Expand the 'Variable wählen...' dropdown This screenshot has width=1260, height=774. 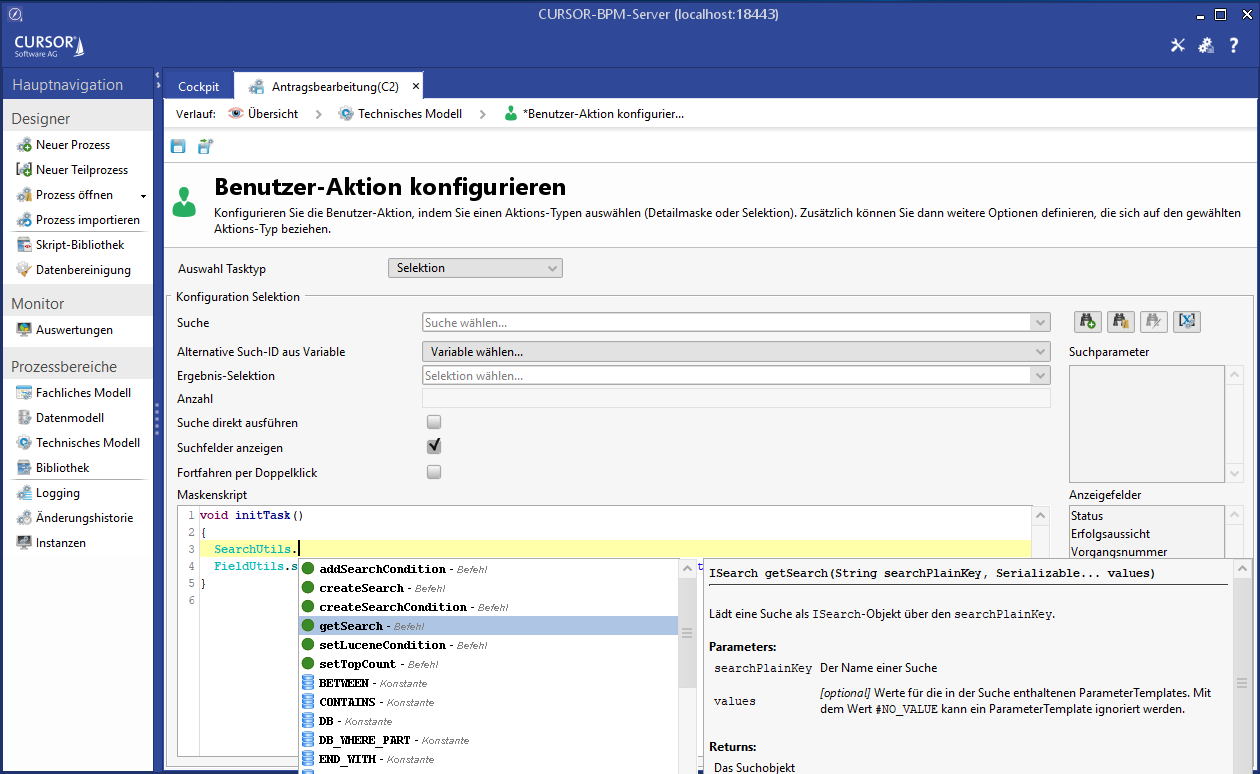coord(736,352)
